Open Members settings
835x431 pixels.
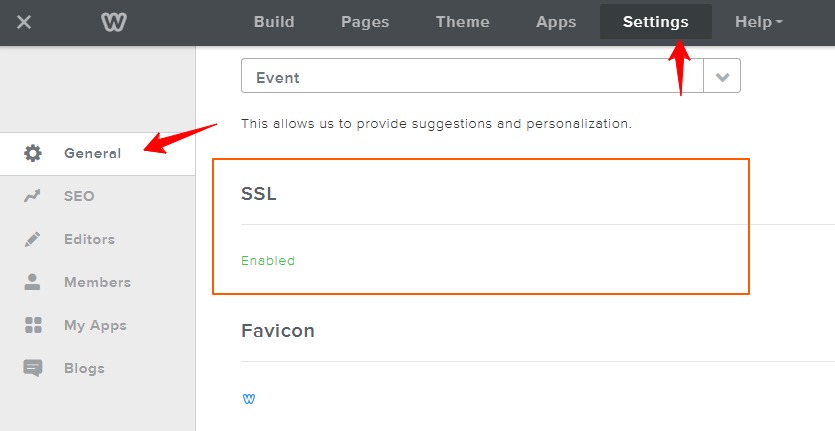[x=97, y=282]
